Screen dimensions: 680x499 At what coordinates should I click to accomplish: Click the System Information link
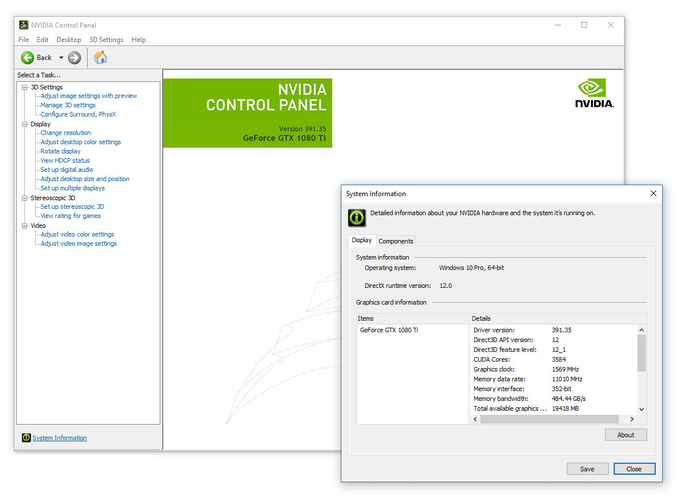click(x=60, y=438)
